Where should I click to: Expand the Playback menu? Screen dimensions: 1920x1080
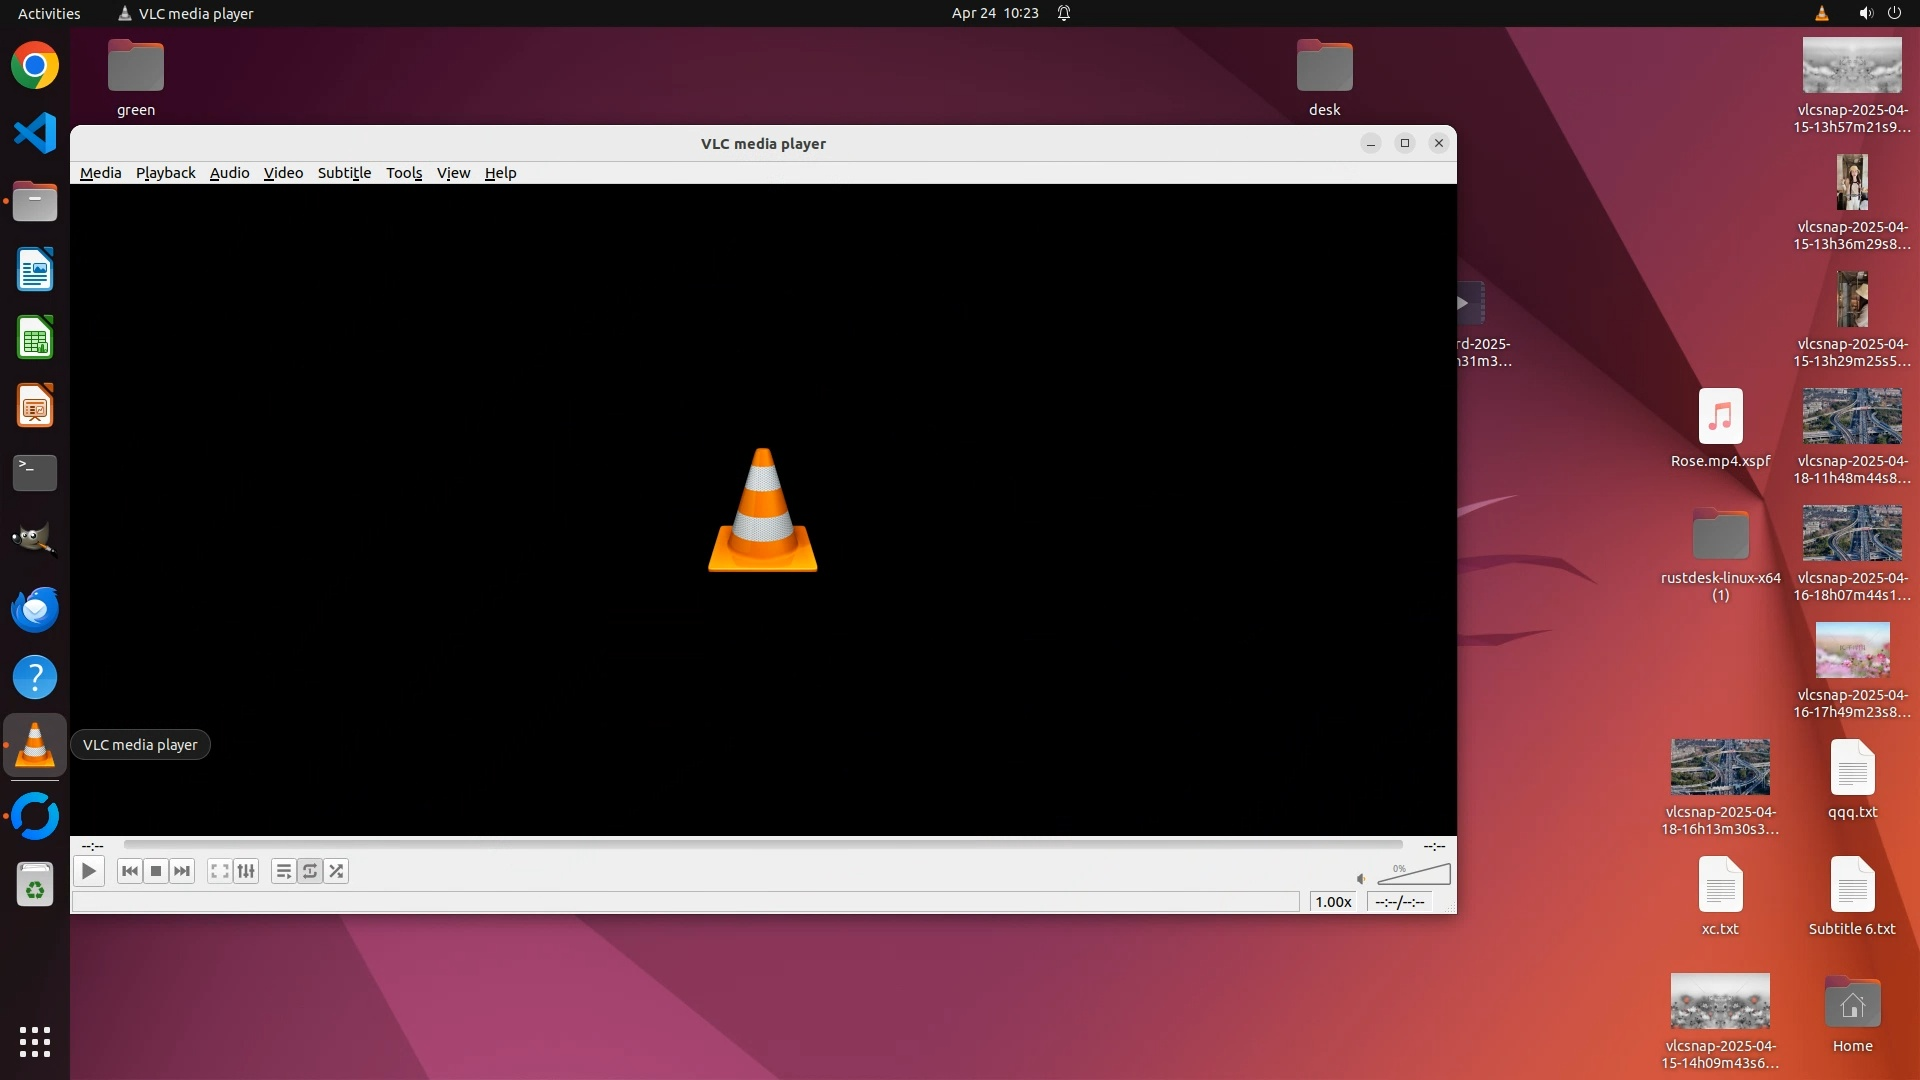[166, 173]
